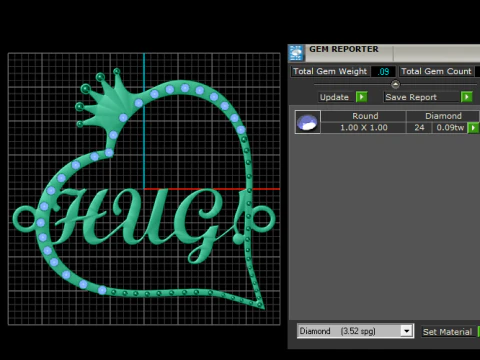Click the Diamond column header

point(443,116)
